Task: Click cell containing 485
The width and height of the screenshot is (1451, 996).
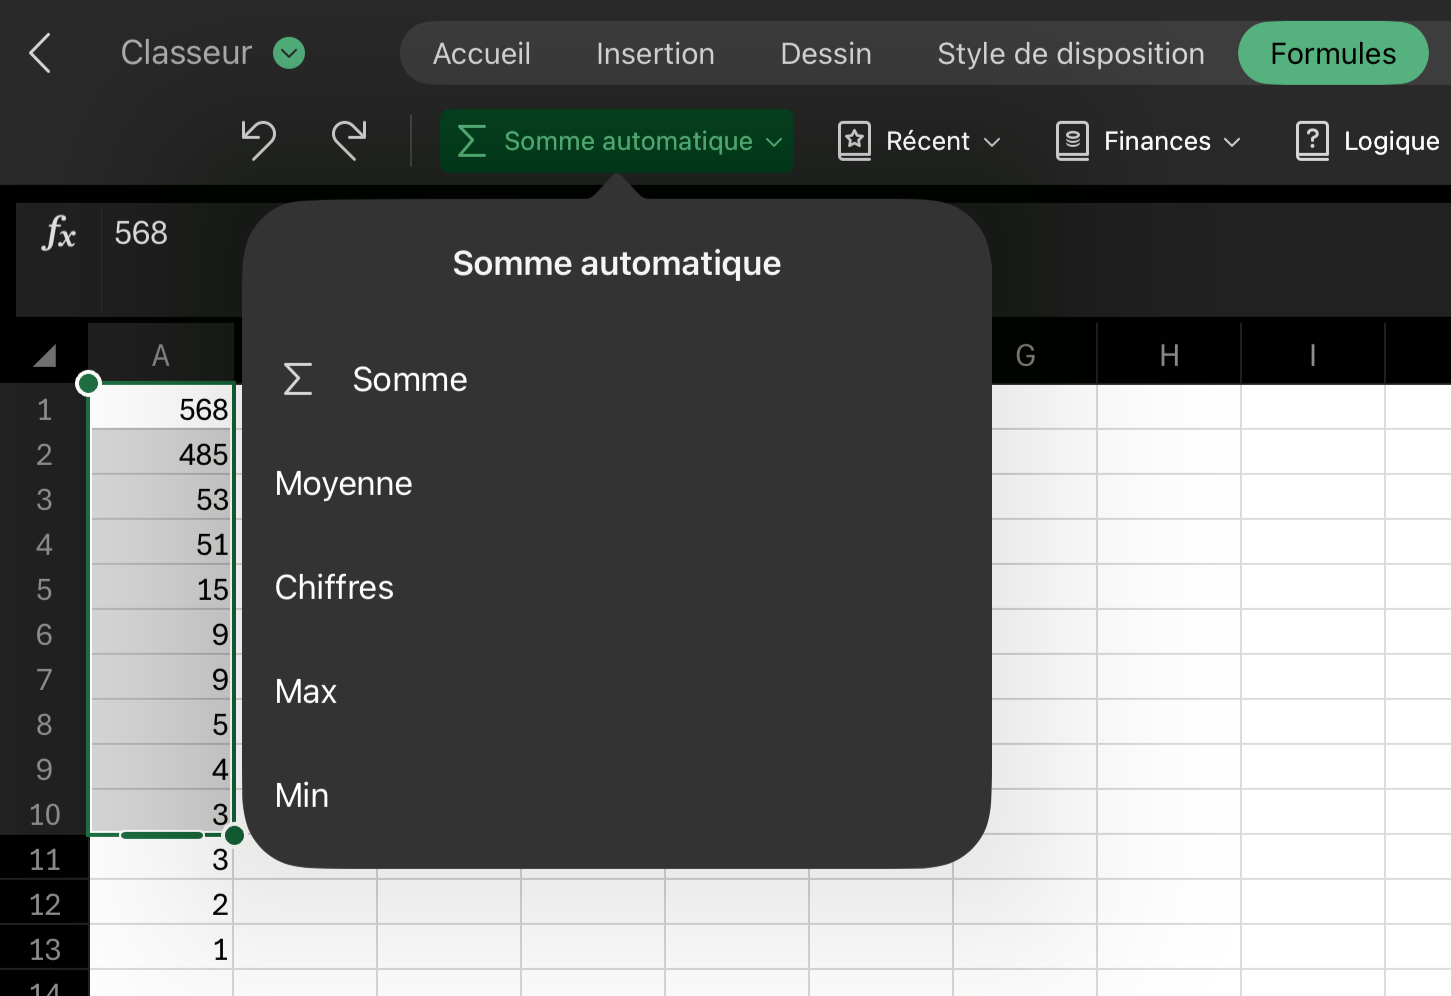Action: click(162, 454)
